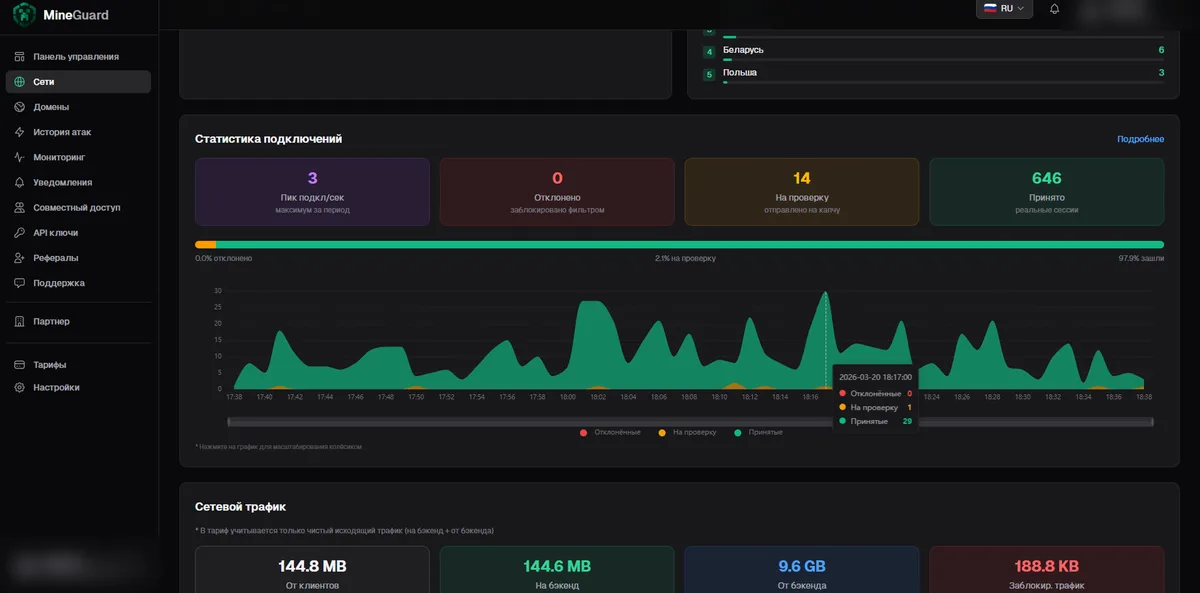Screen dimensions: 1200x593
Task: Toggle the На проверку series in chart legend
Action: [687, 432]
